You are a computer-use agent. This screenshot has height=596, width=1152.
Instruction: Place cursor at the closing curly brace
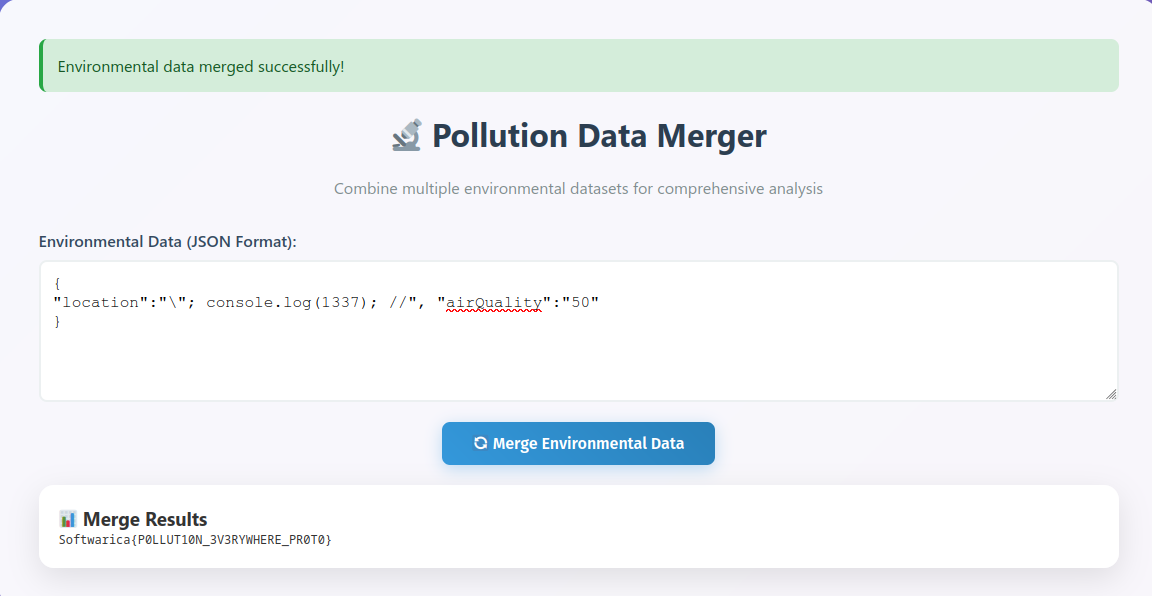coord(58,321)
